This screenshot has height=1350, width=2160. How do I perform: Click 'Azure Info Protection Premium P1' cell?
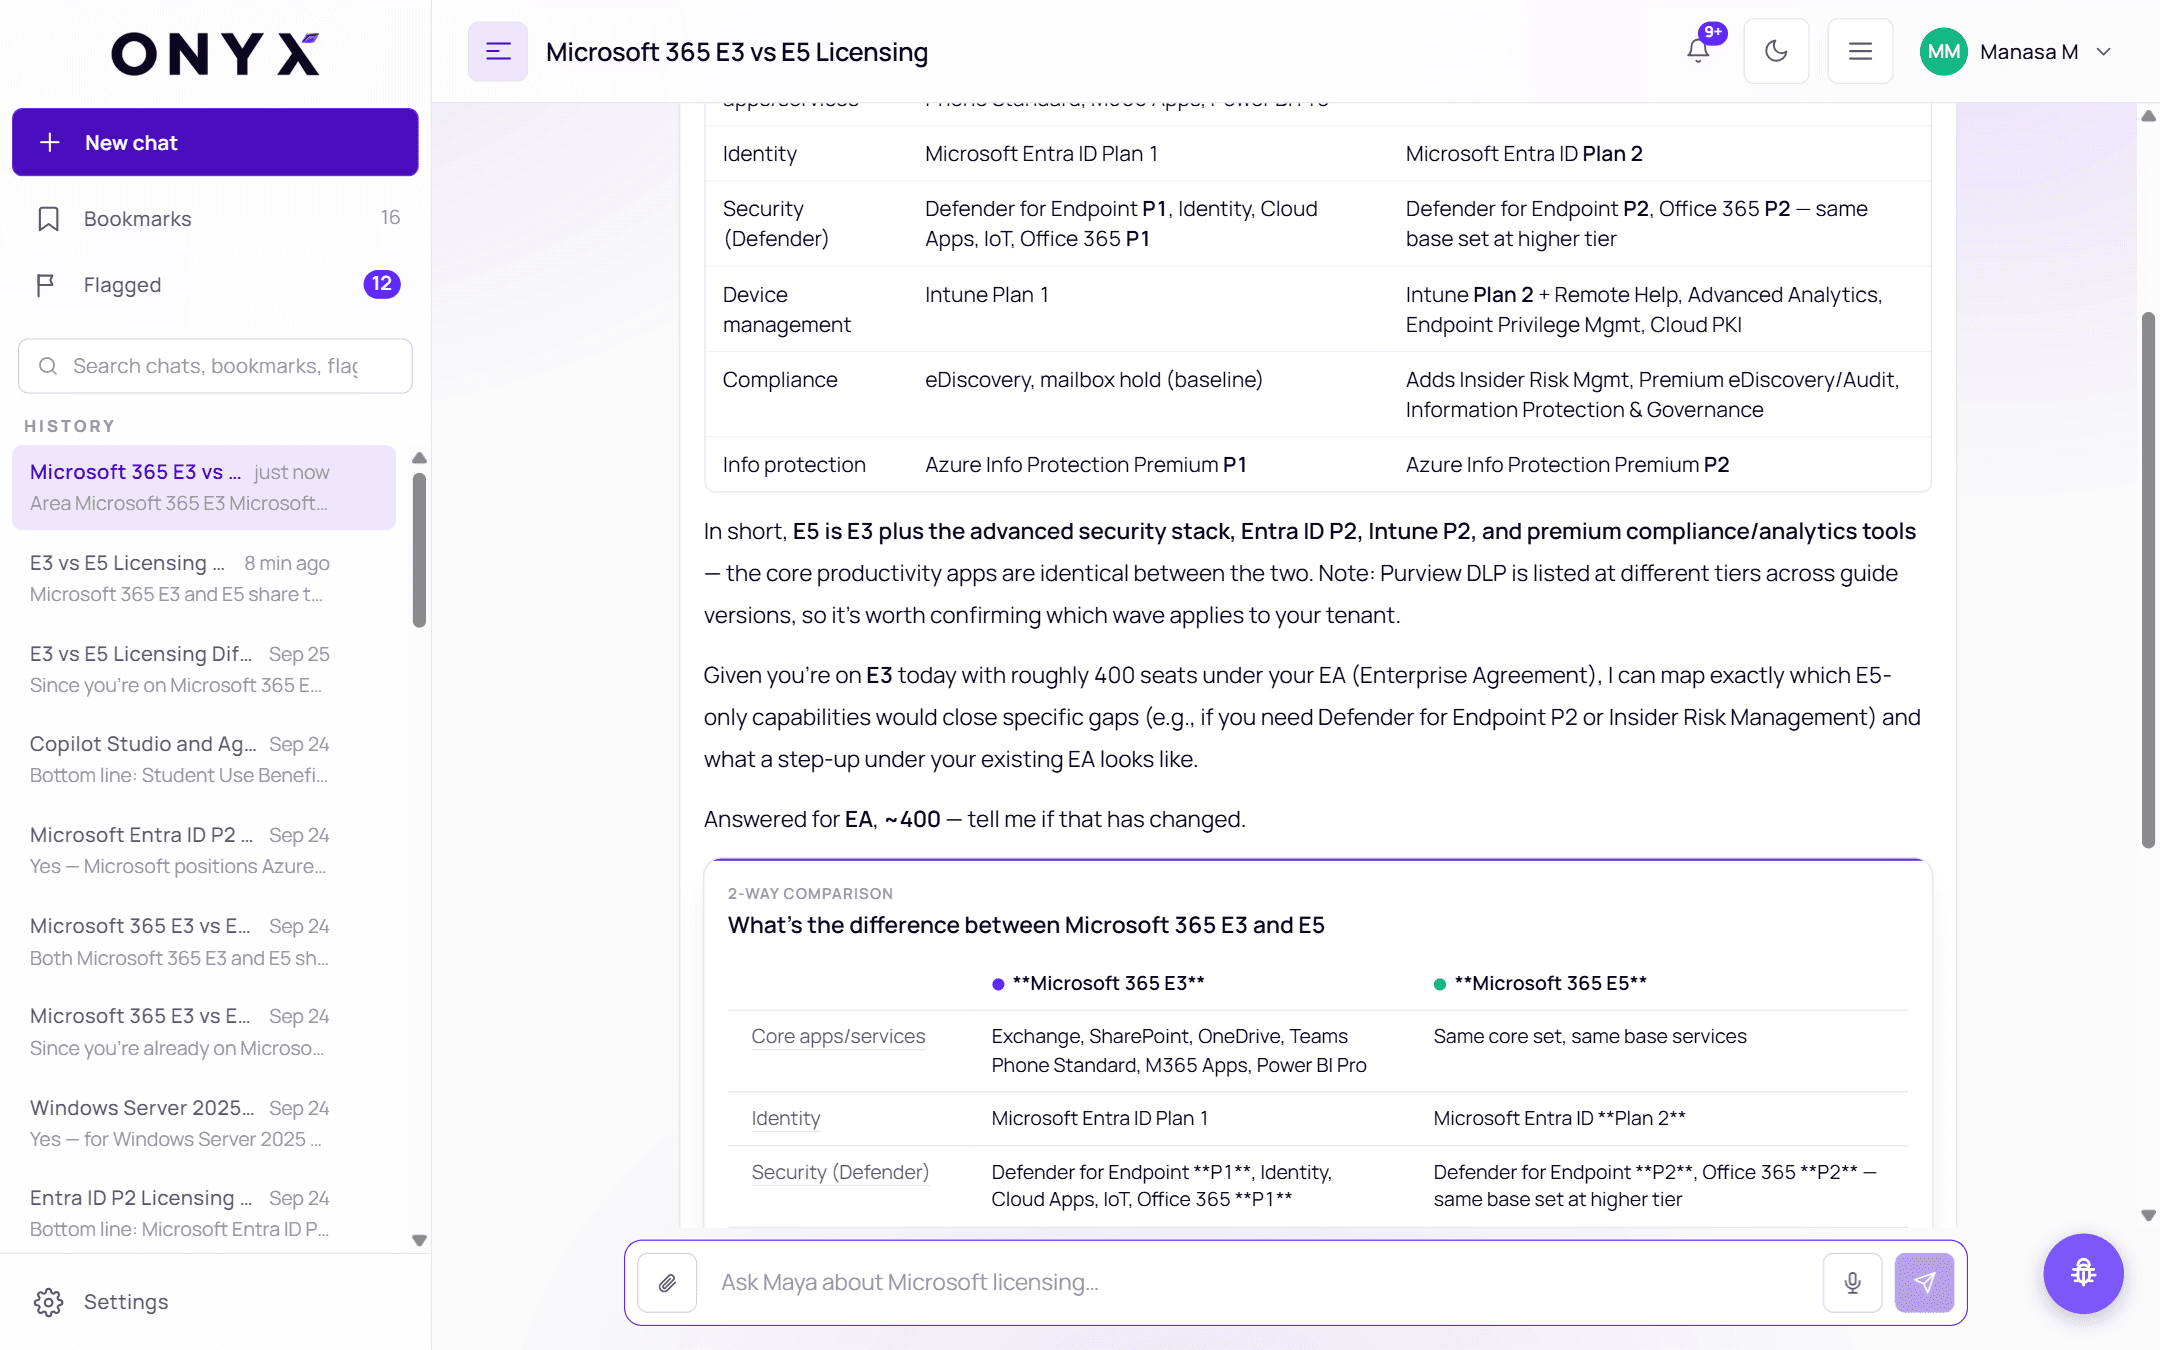click(x=1086, y=465)
